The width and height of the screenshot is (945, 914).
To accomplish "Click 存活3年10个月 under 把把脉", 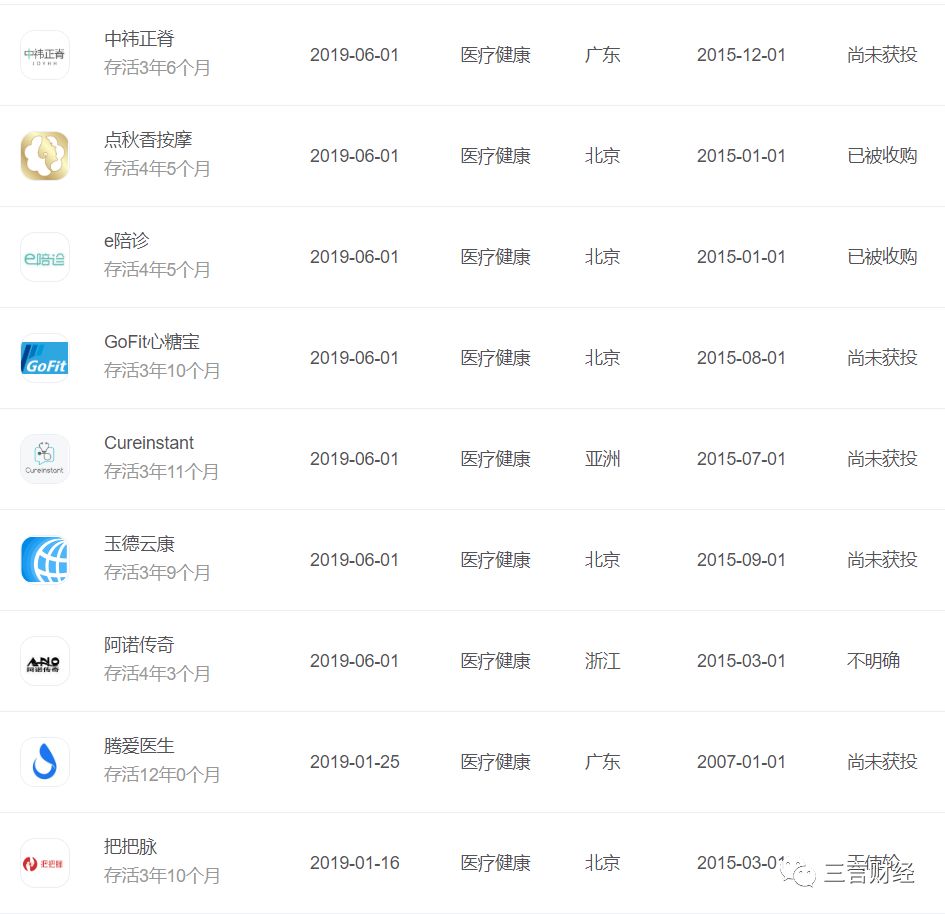I will coord(162,875).
